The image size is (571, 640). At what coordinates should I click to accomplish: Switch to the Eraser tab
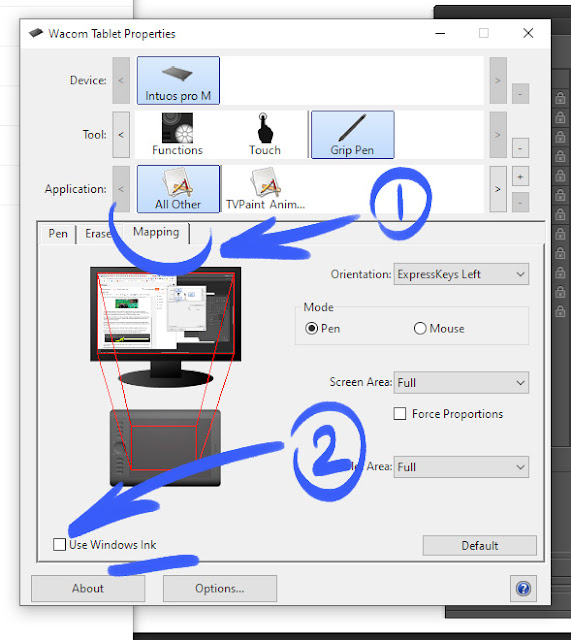(x=98, y=233)
